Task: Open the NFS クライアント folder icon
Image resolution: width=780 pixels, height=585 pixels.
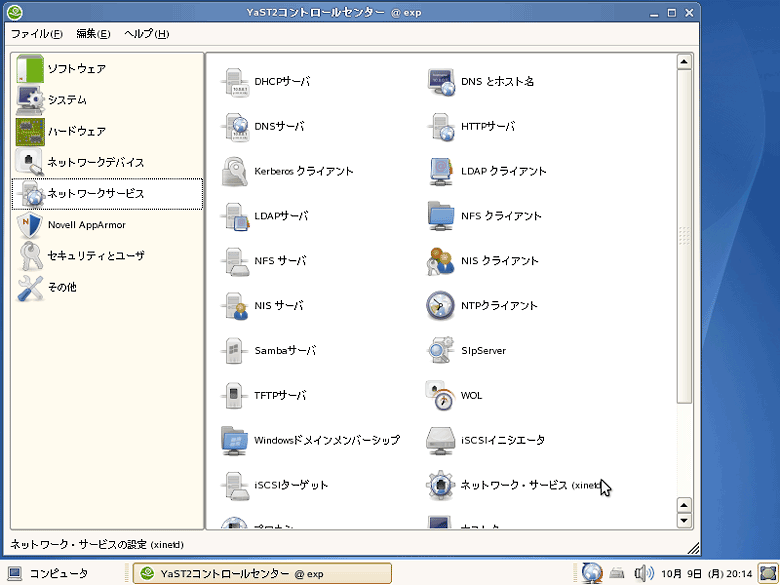Action: click(x=440, y=216)
